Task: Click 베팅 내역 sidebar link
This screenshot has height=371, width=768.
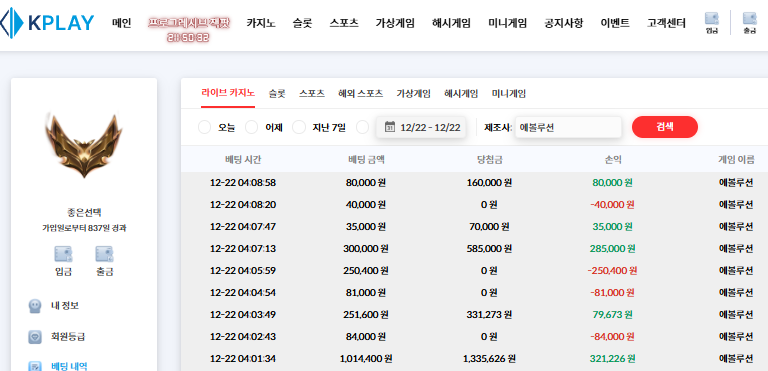Action: point(69,367)
